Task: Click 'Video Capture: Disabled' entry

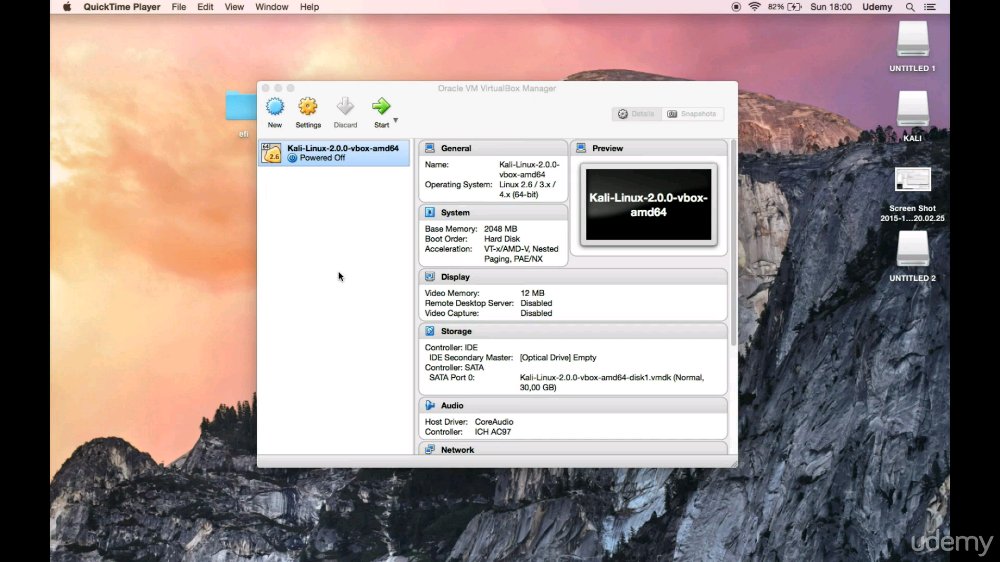Action: tap(489, 313)
